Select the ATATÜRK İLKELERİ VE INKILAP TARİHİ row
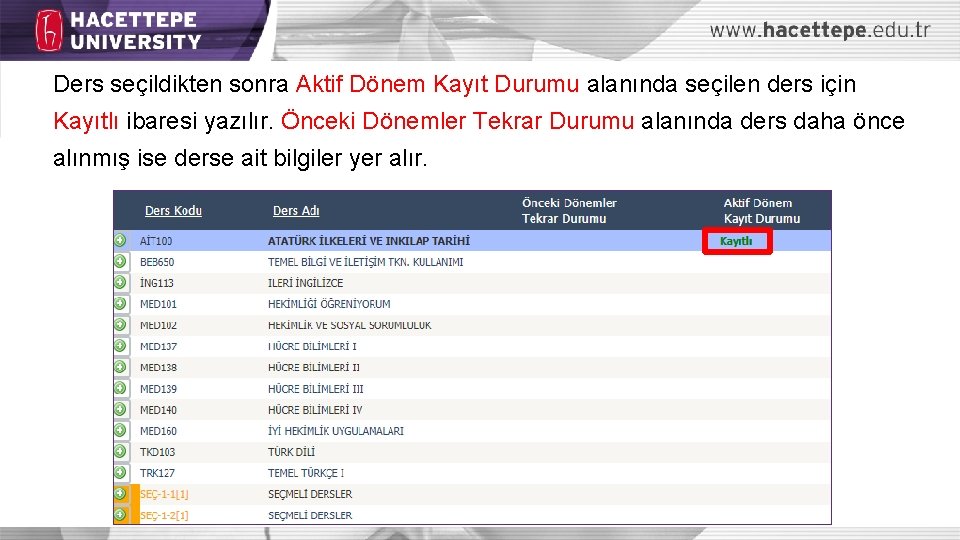The image size is (960, 540). [472, 241]
